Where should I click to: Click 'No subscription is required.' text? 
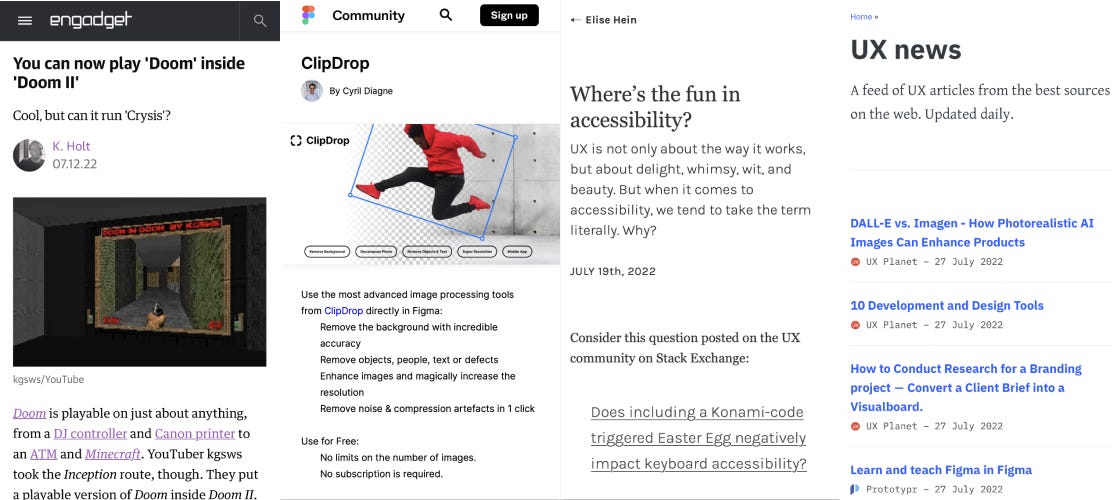coord(382,474)
